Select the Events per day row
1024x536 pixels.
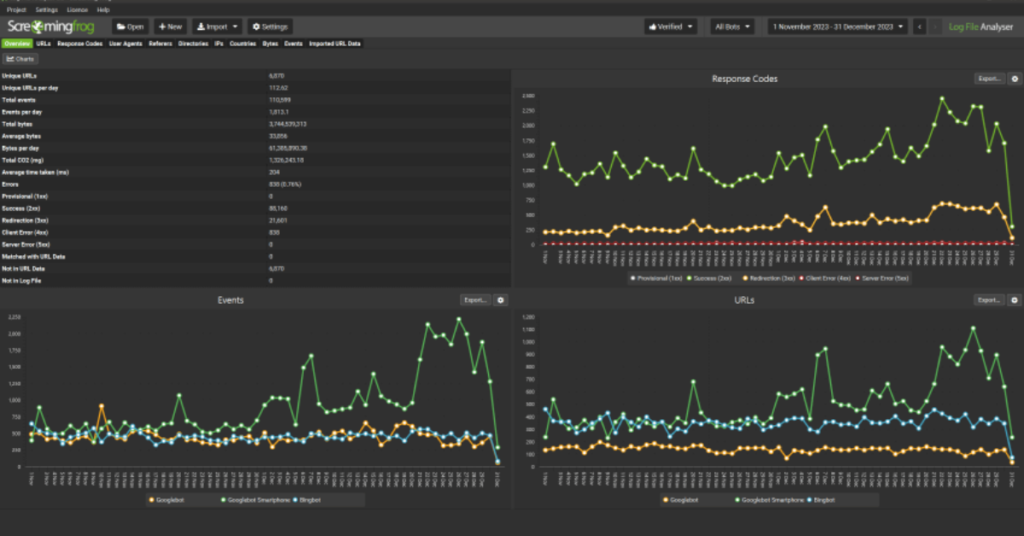pos(255,112)
